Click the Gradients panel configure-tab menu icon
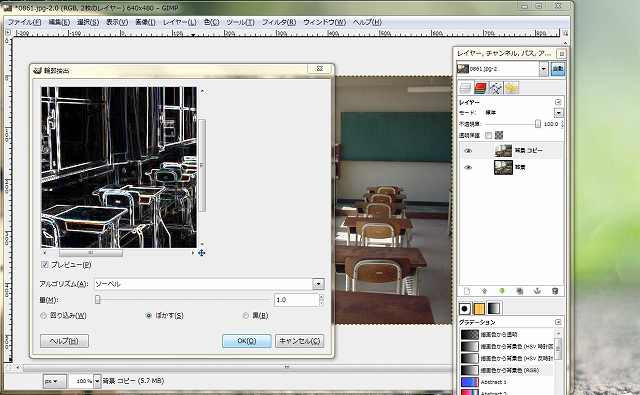Viewport: 640px width, 395px height. [x=558, y=322]
